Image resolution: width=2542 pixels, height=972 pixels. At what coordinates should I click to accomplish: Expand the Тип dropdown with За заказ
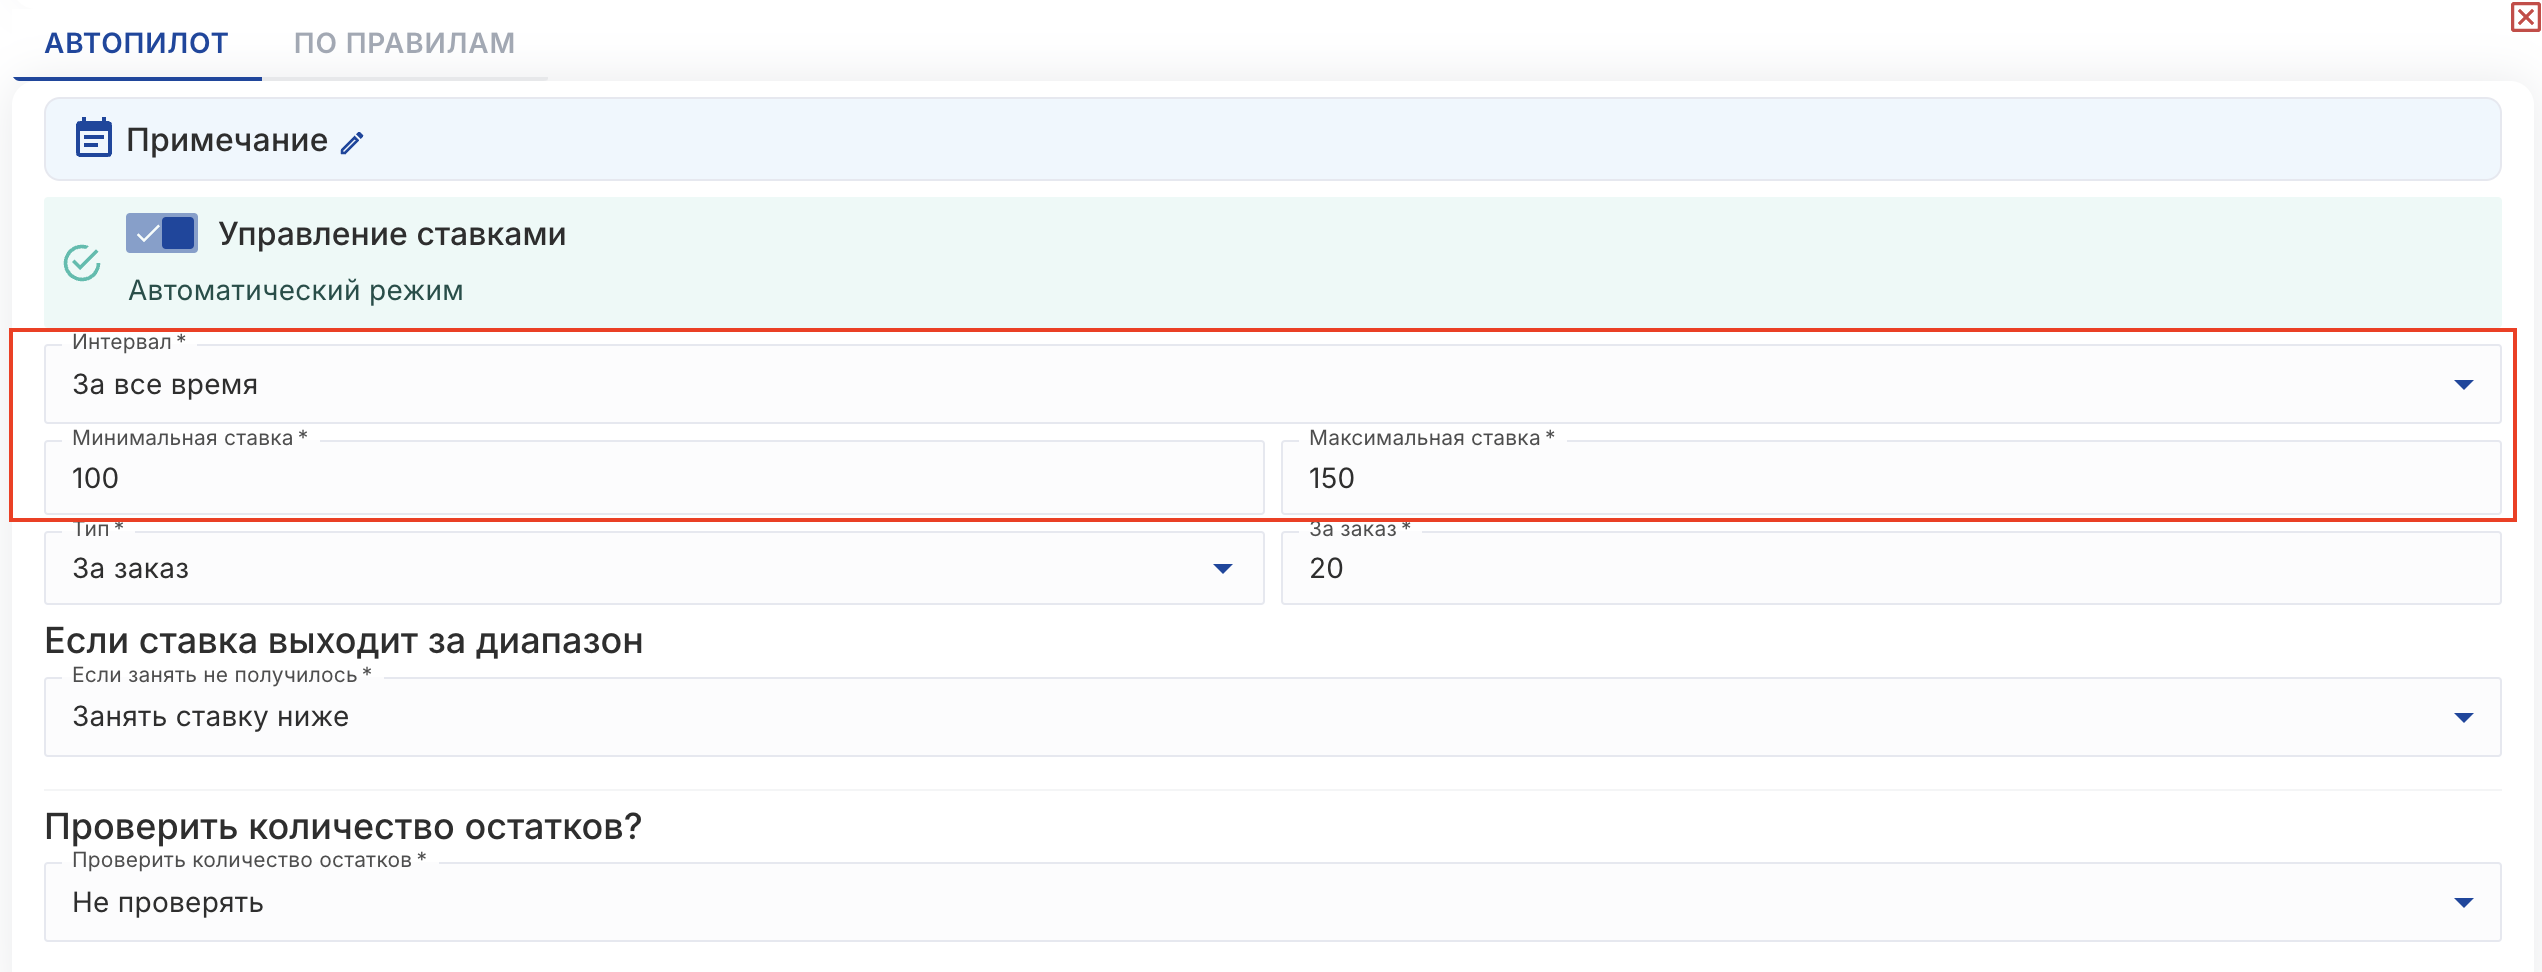[x=654, y=568]
